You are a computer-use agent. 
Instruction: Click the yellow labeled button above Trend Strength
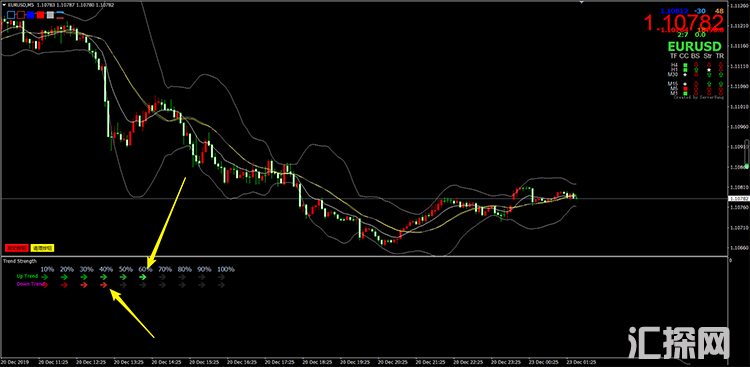43,248
